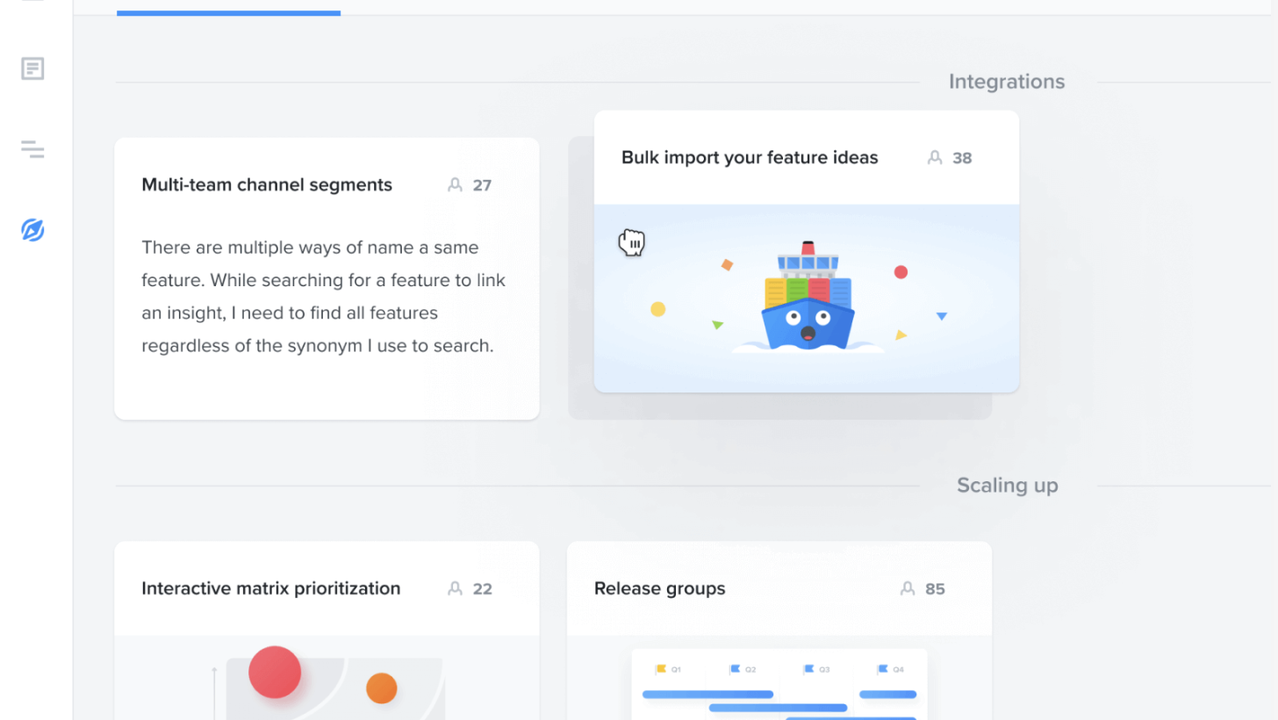The width and height of the screenshot is (1278, 720).
Task: Select the Integrations section heading
Action: coord(1007,82)
